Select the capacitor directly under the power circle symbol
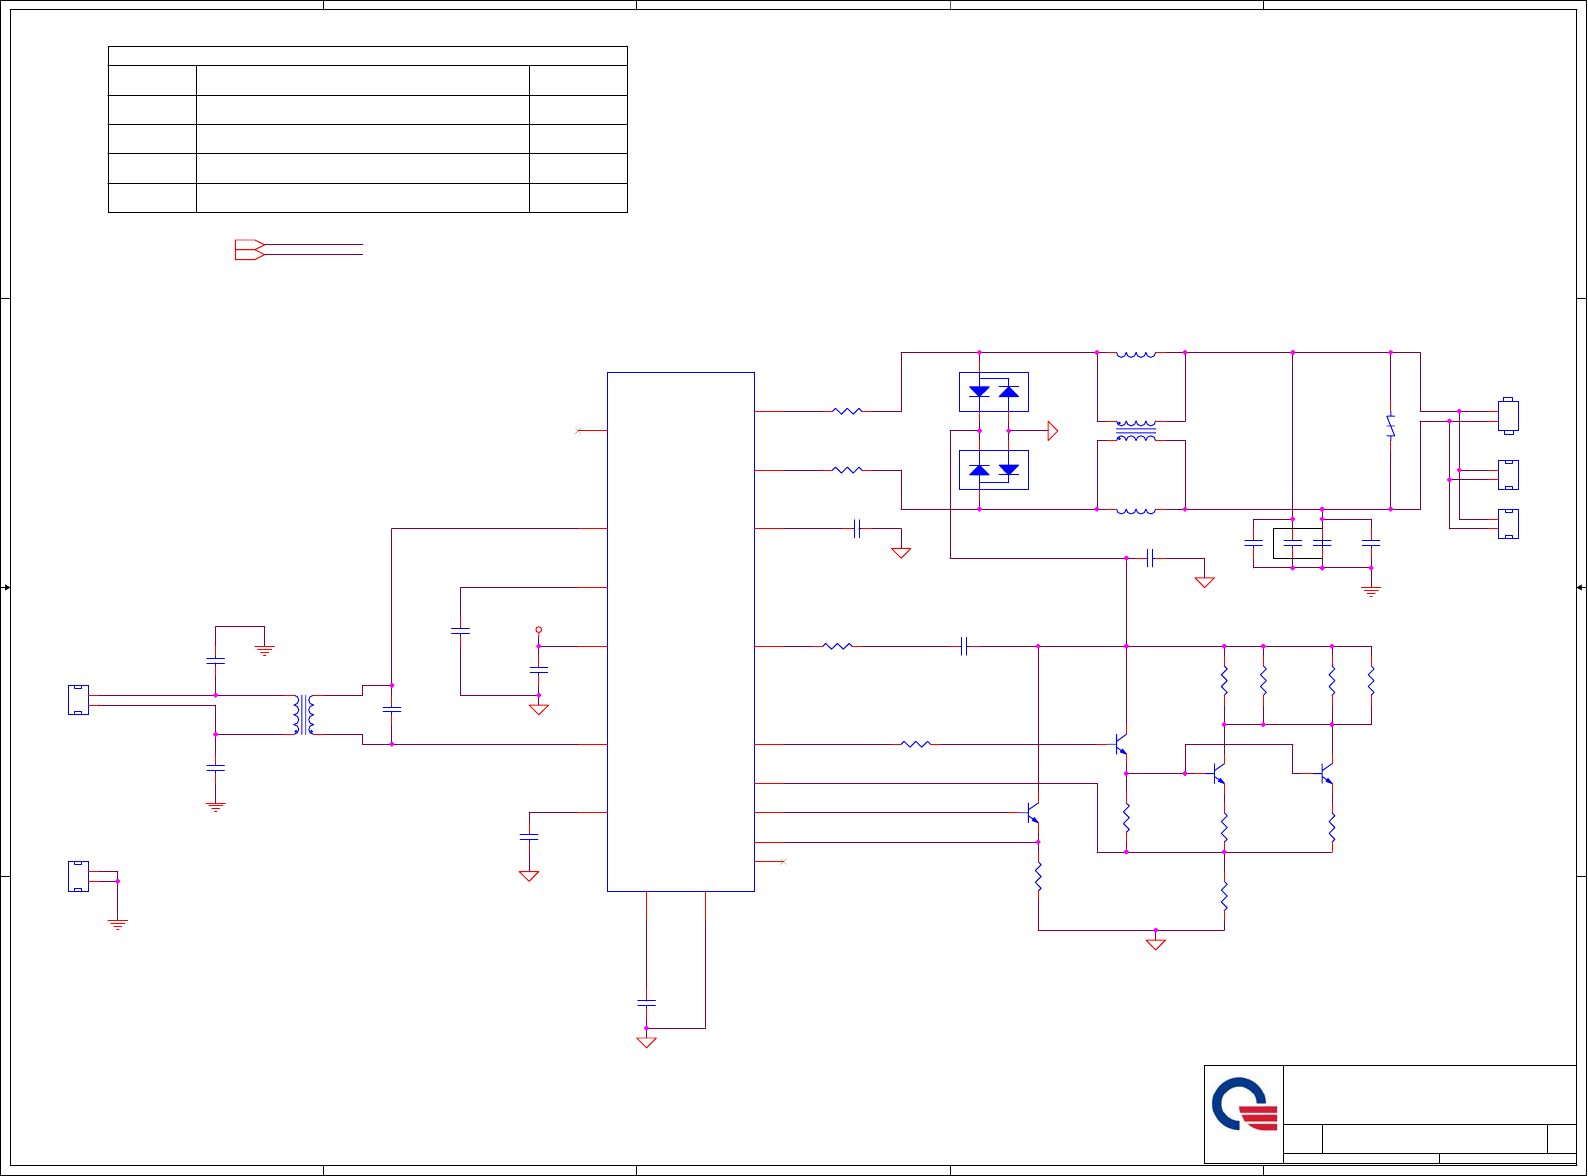1588x1176 pixels. 539,670
